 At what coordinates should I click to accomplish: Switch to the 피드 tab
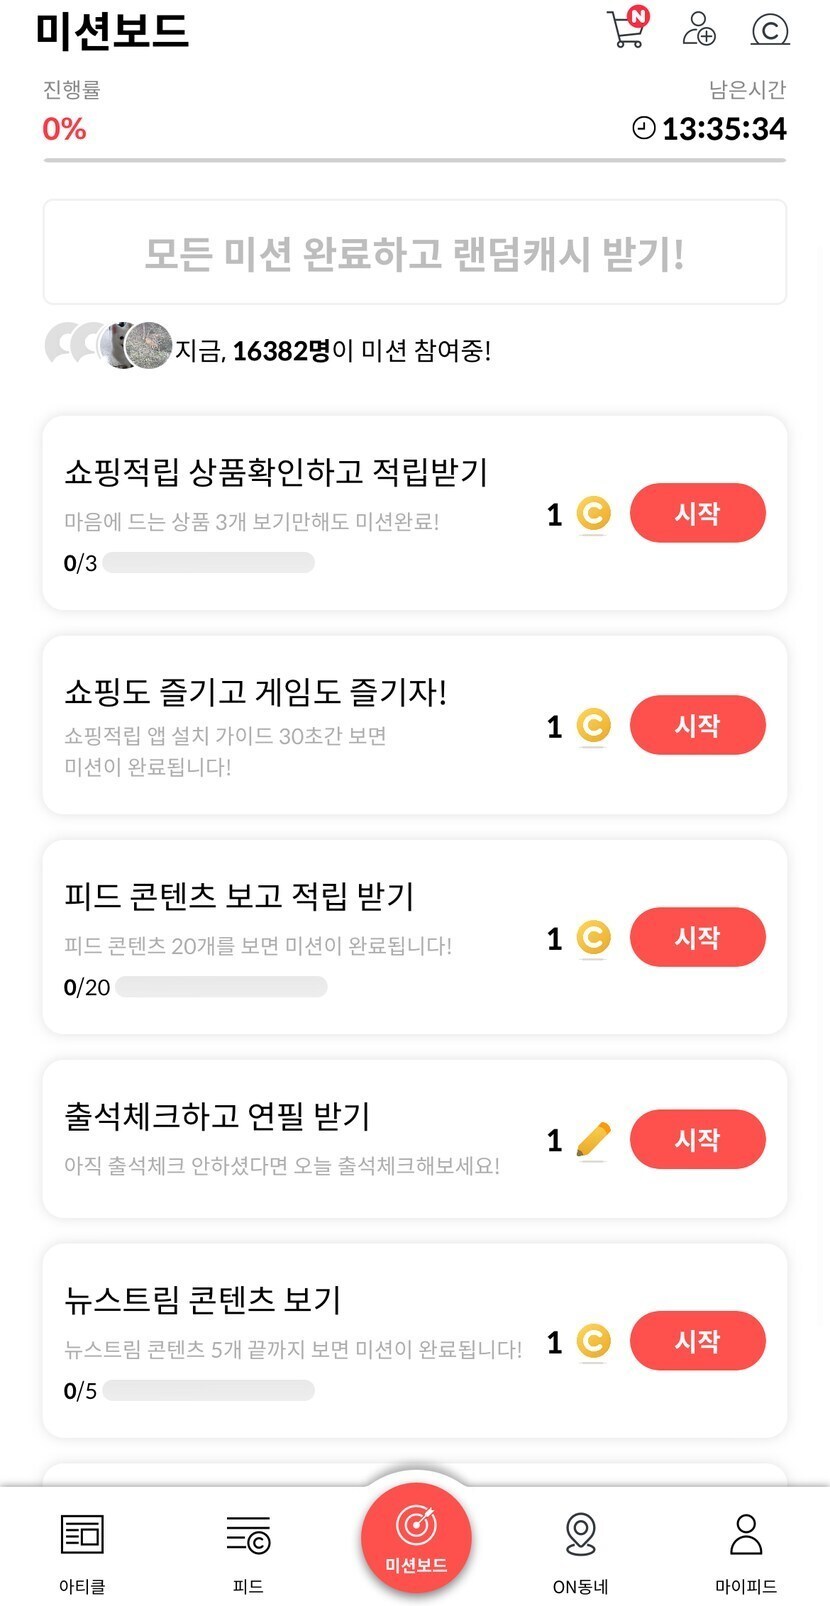coord(248,1548)
